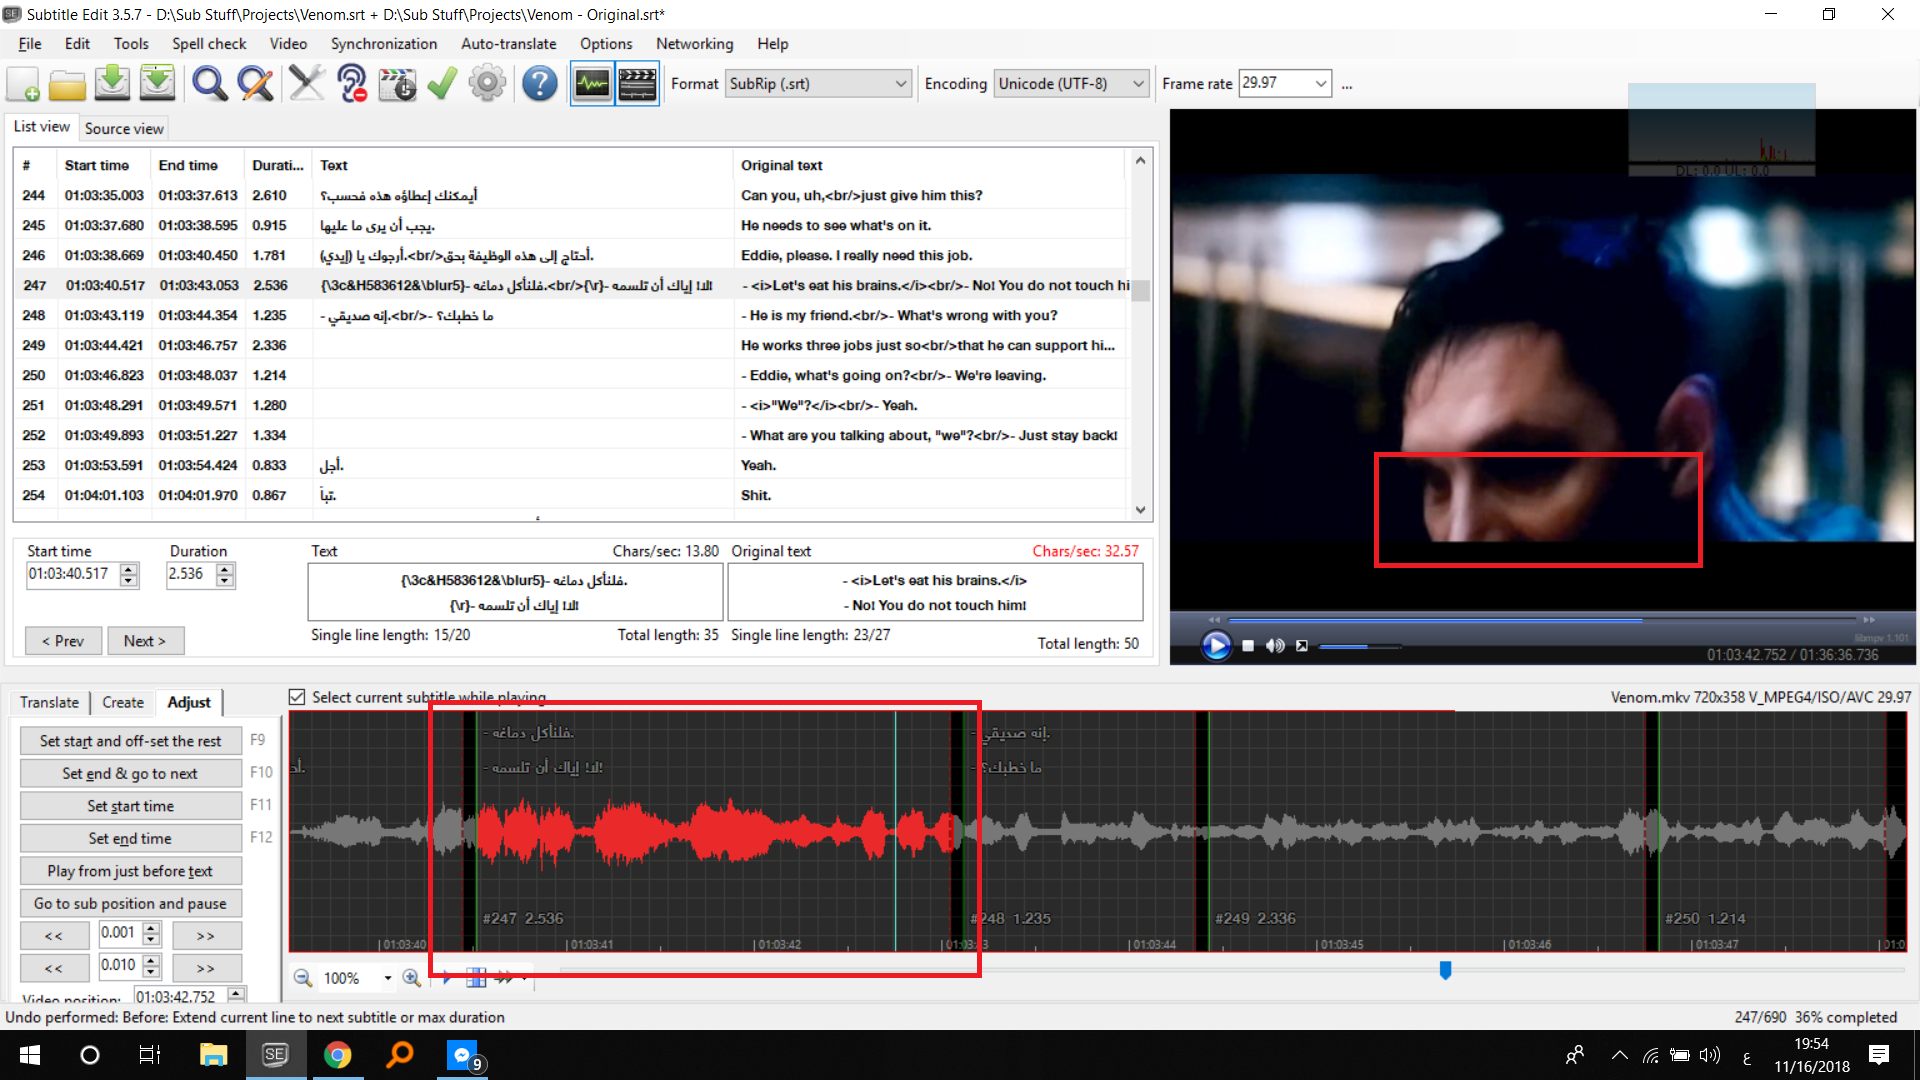The image size is (1920, 1080).
Task: Open Help using the question mark icon
Action: (x=539, y=83)
